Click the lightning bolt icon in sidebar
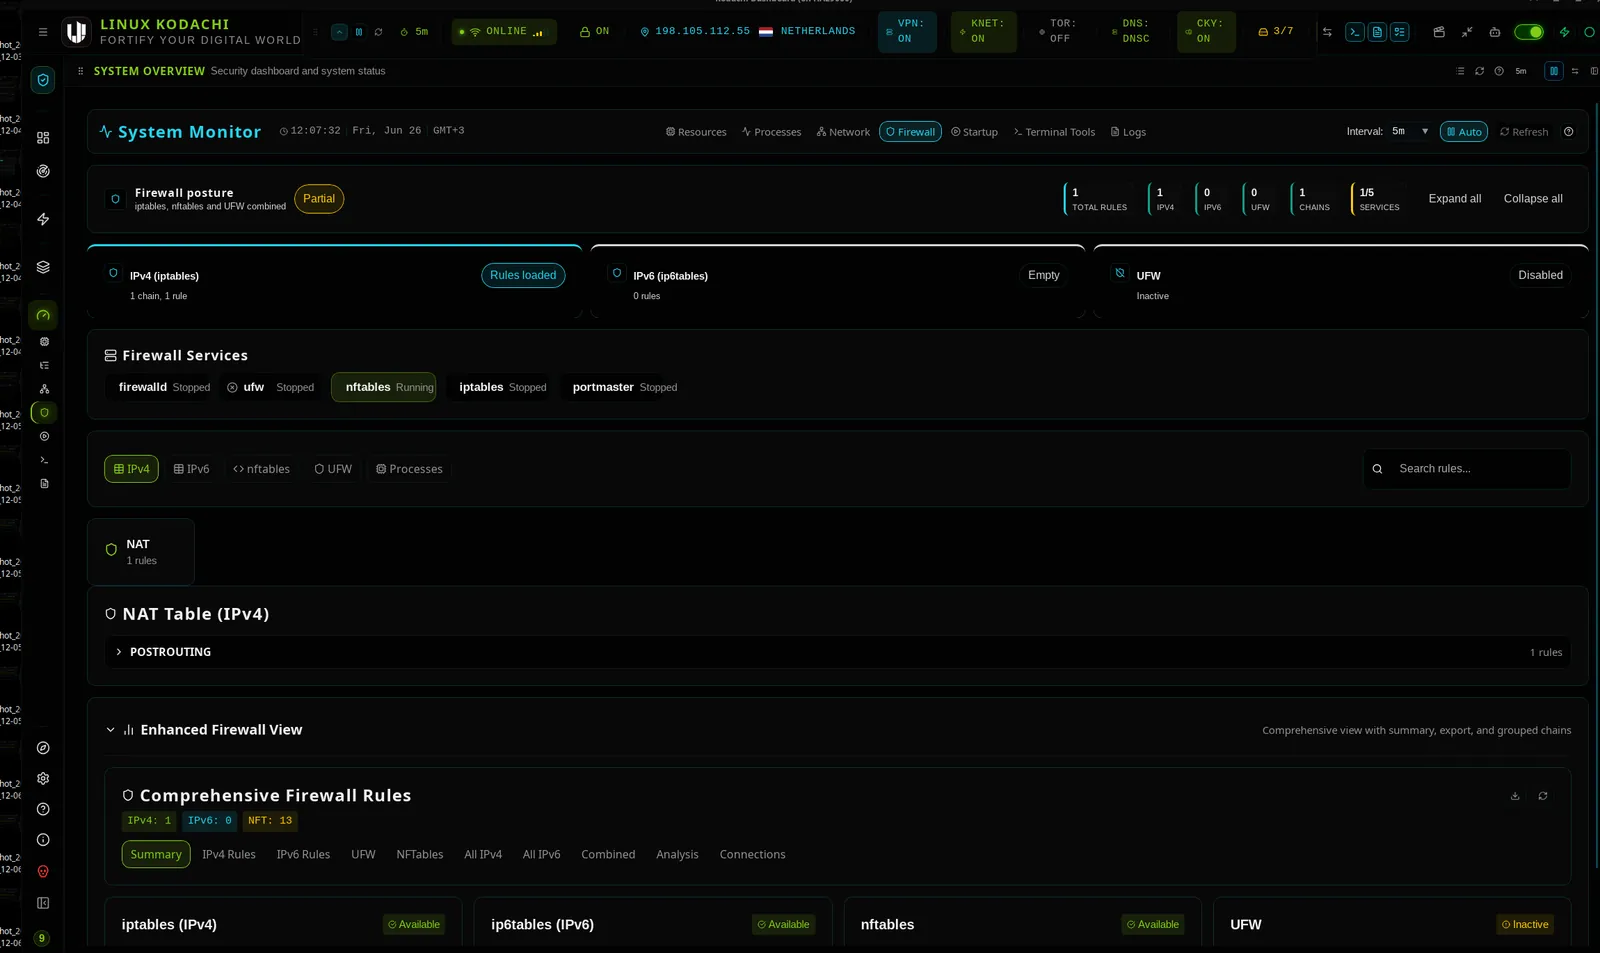 tap(43, 219)
